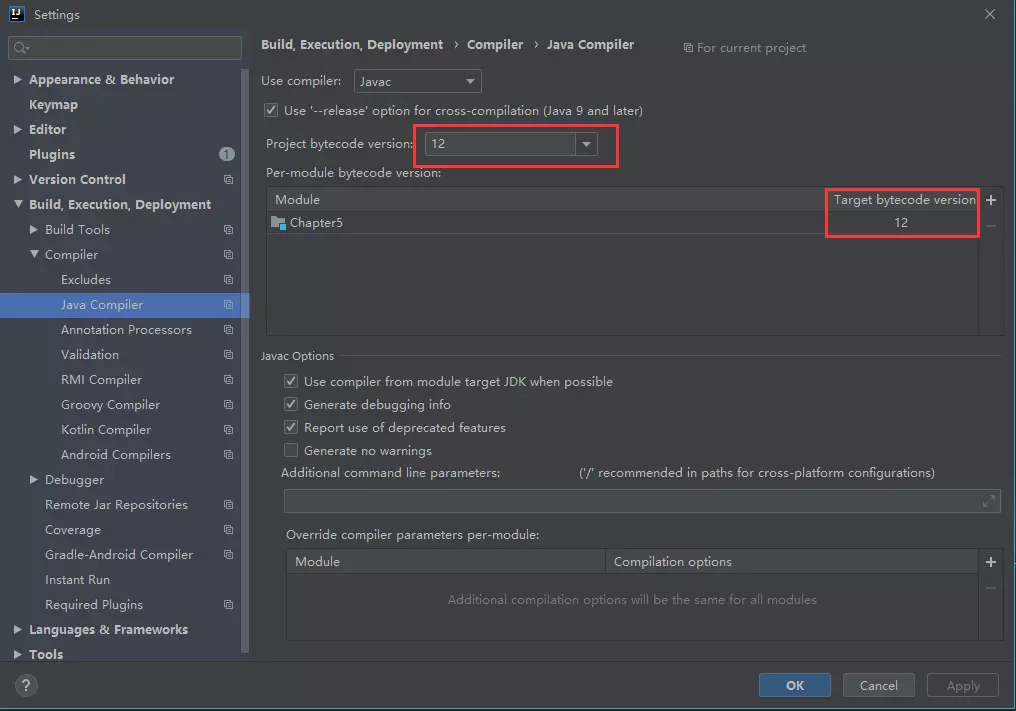The height and width of the screenshot is (711, 1016).
Task: Click project-level icon next to Version Control
Action: pyautogui.click(x=228, y=180)
